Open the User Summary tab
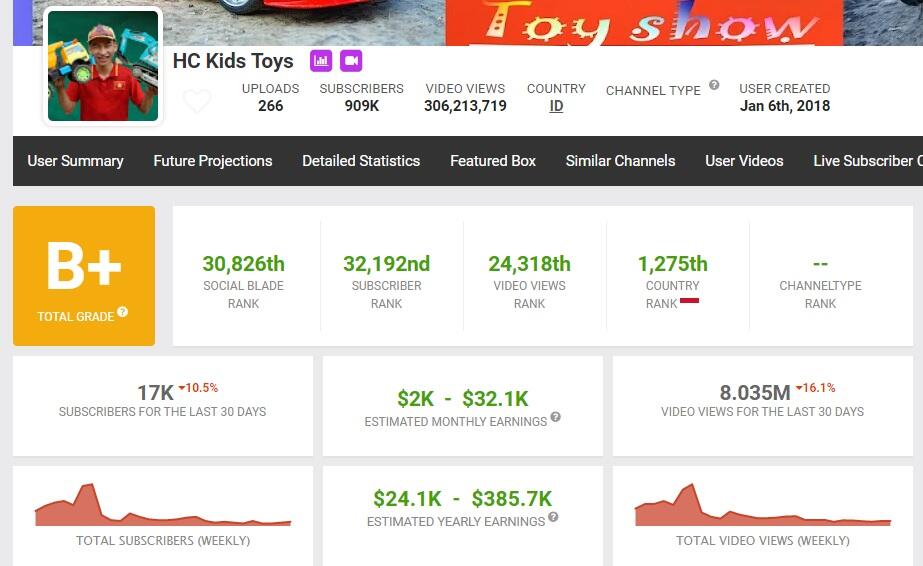The width and height of the screenshot is (923, 566). [75, 161]
